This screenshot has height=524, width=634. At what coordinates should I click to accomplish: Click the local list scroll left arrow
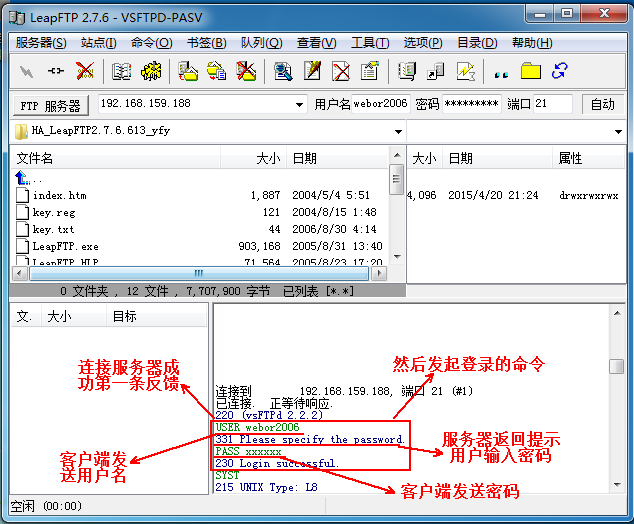(19, 273)
